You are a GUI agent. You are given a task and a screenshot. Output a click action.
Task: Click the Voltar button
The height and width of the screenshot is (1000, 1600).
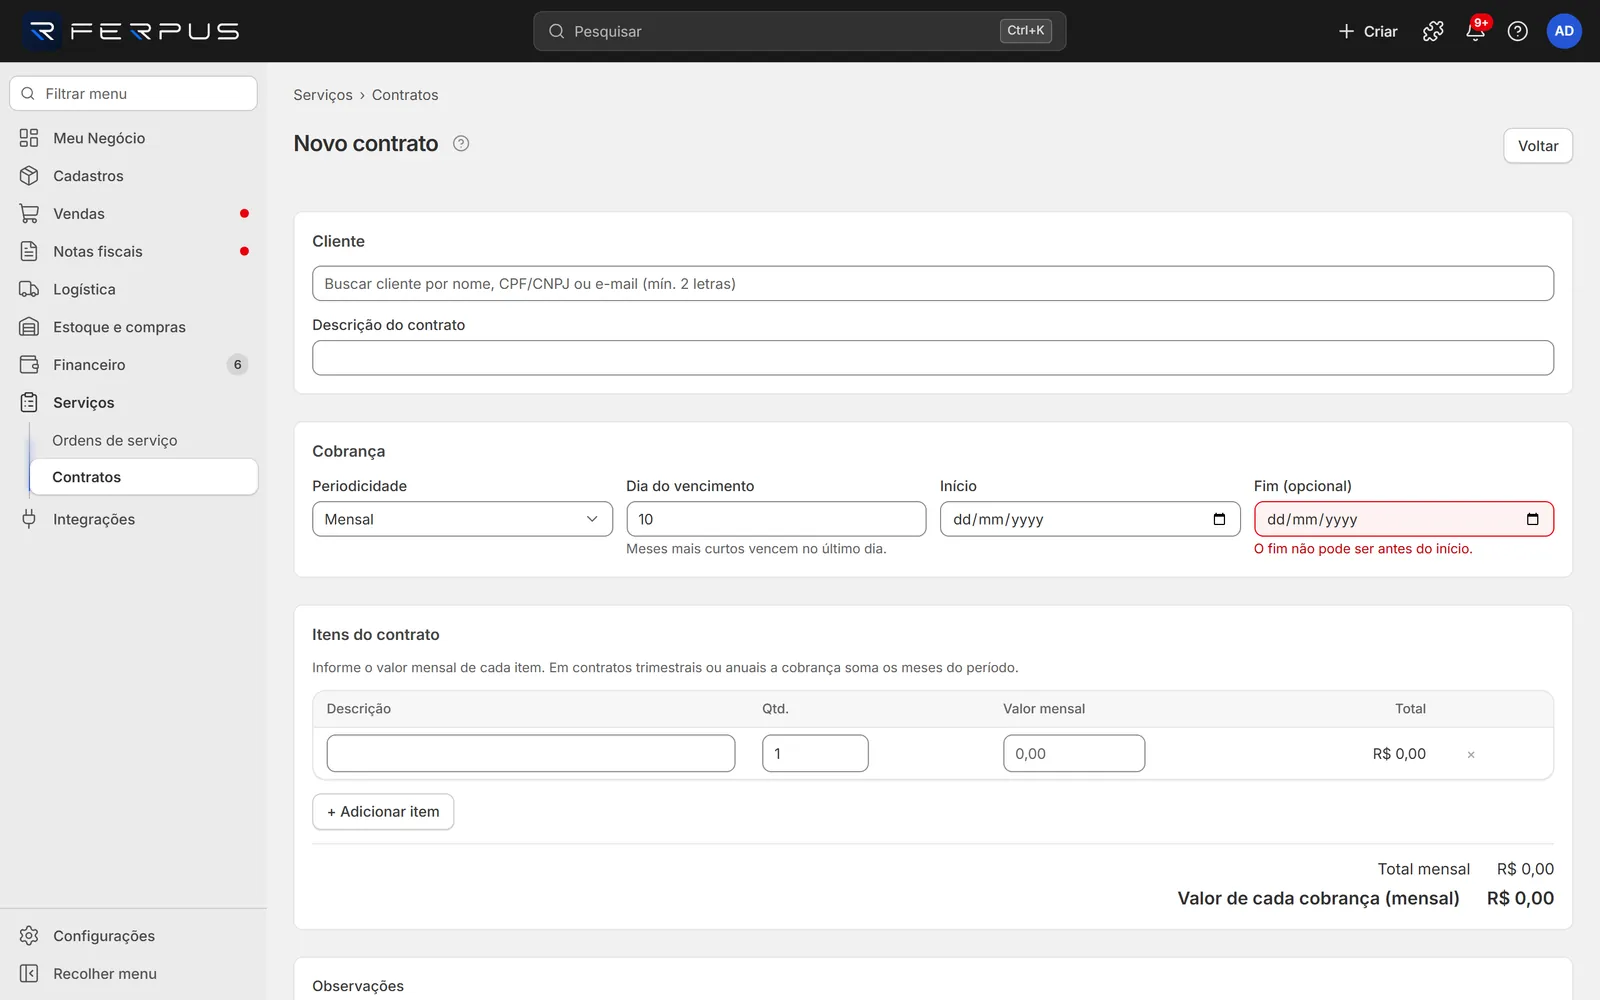coord(1538,146)
